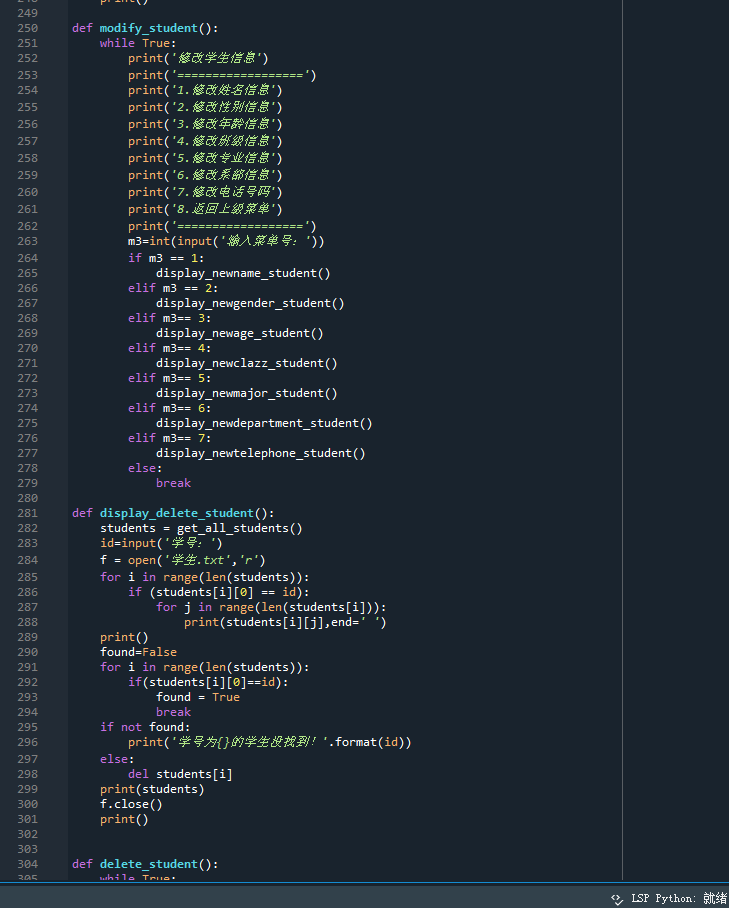Image resolution: width=729 pixels, height=908 pixels.
Task: Click the 'm3=int(input(' statement on line 263
Action: pyautogui.click(x=226, y=241)
